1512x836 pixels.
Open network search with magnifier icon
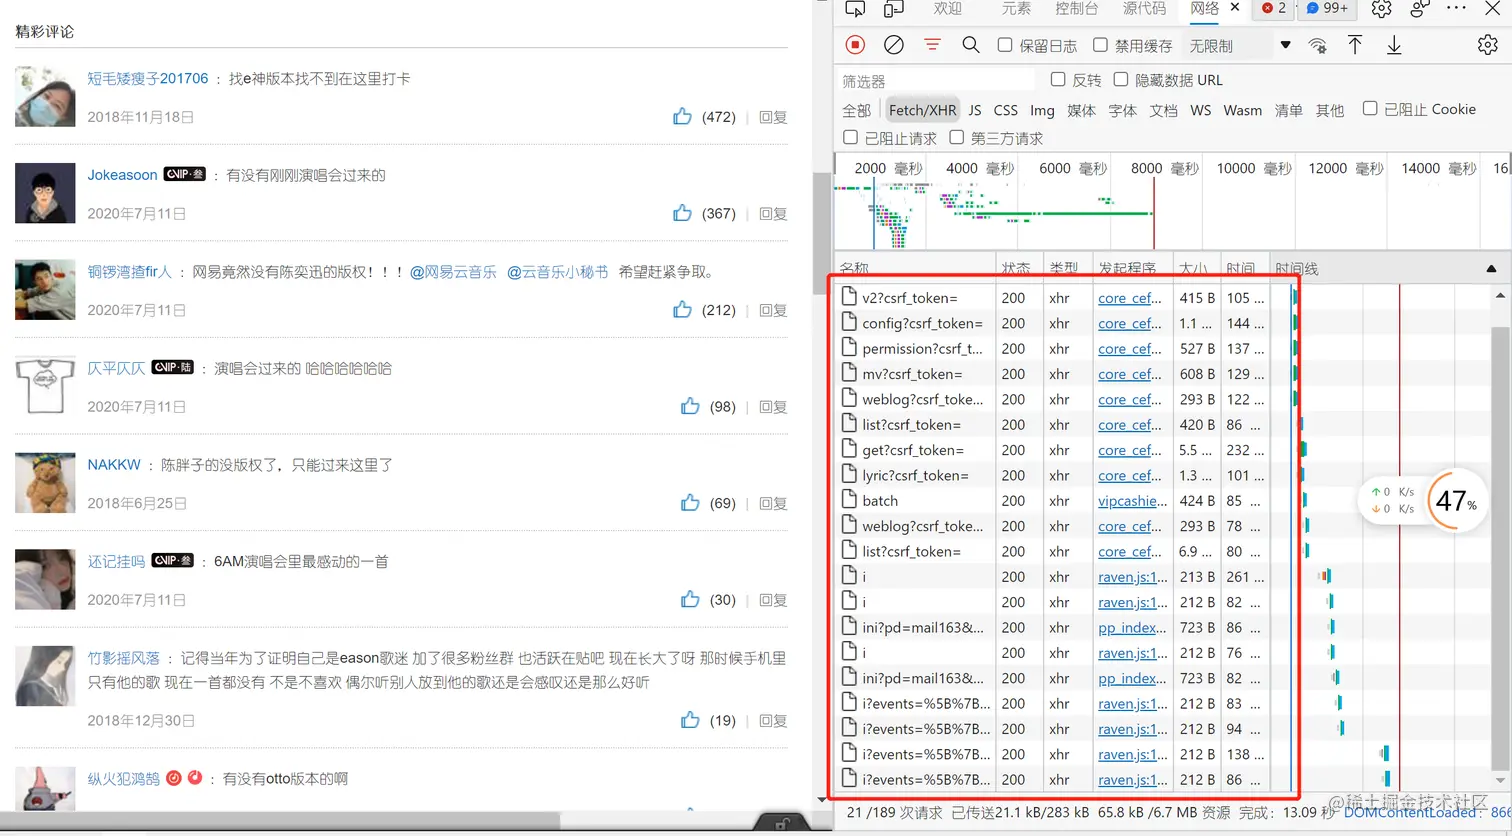[x=970, y=45]
